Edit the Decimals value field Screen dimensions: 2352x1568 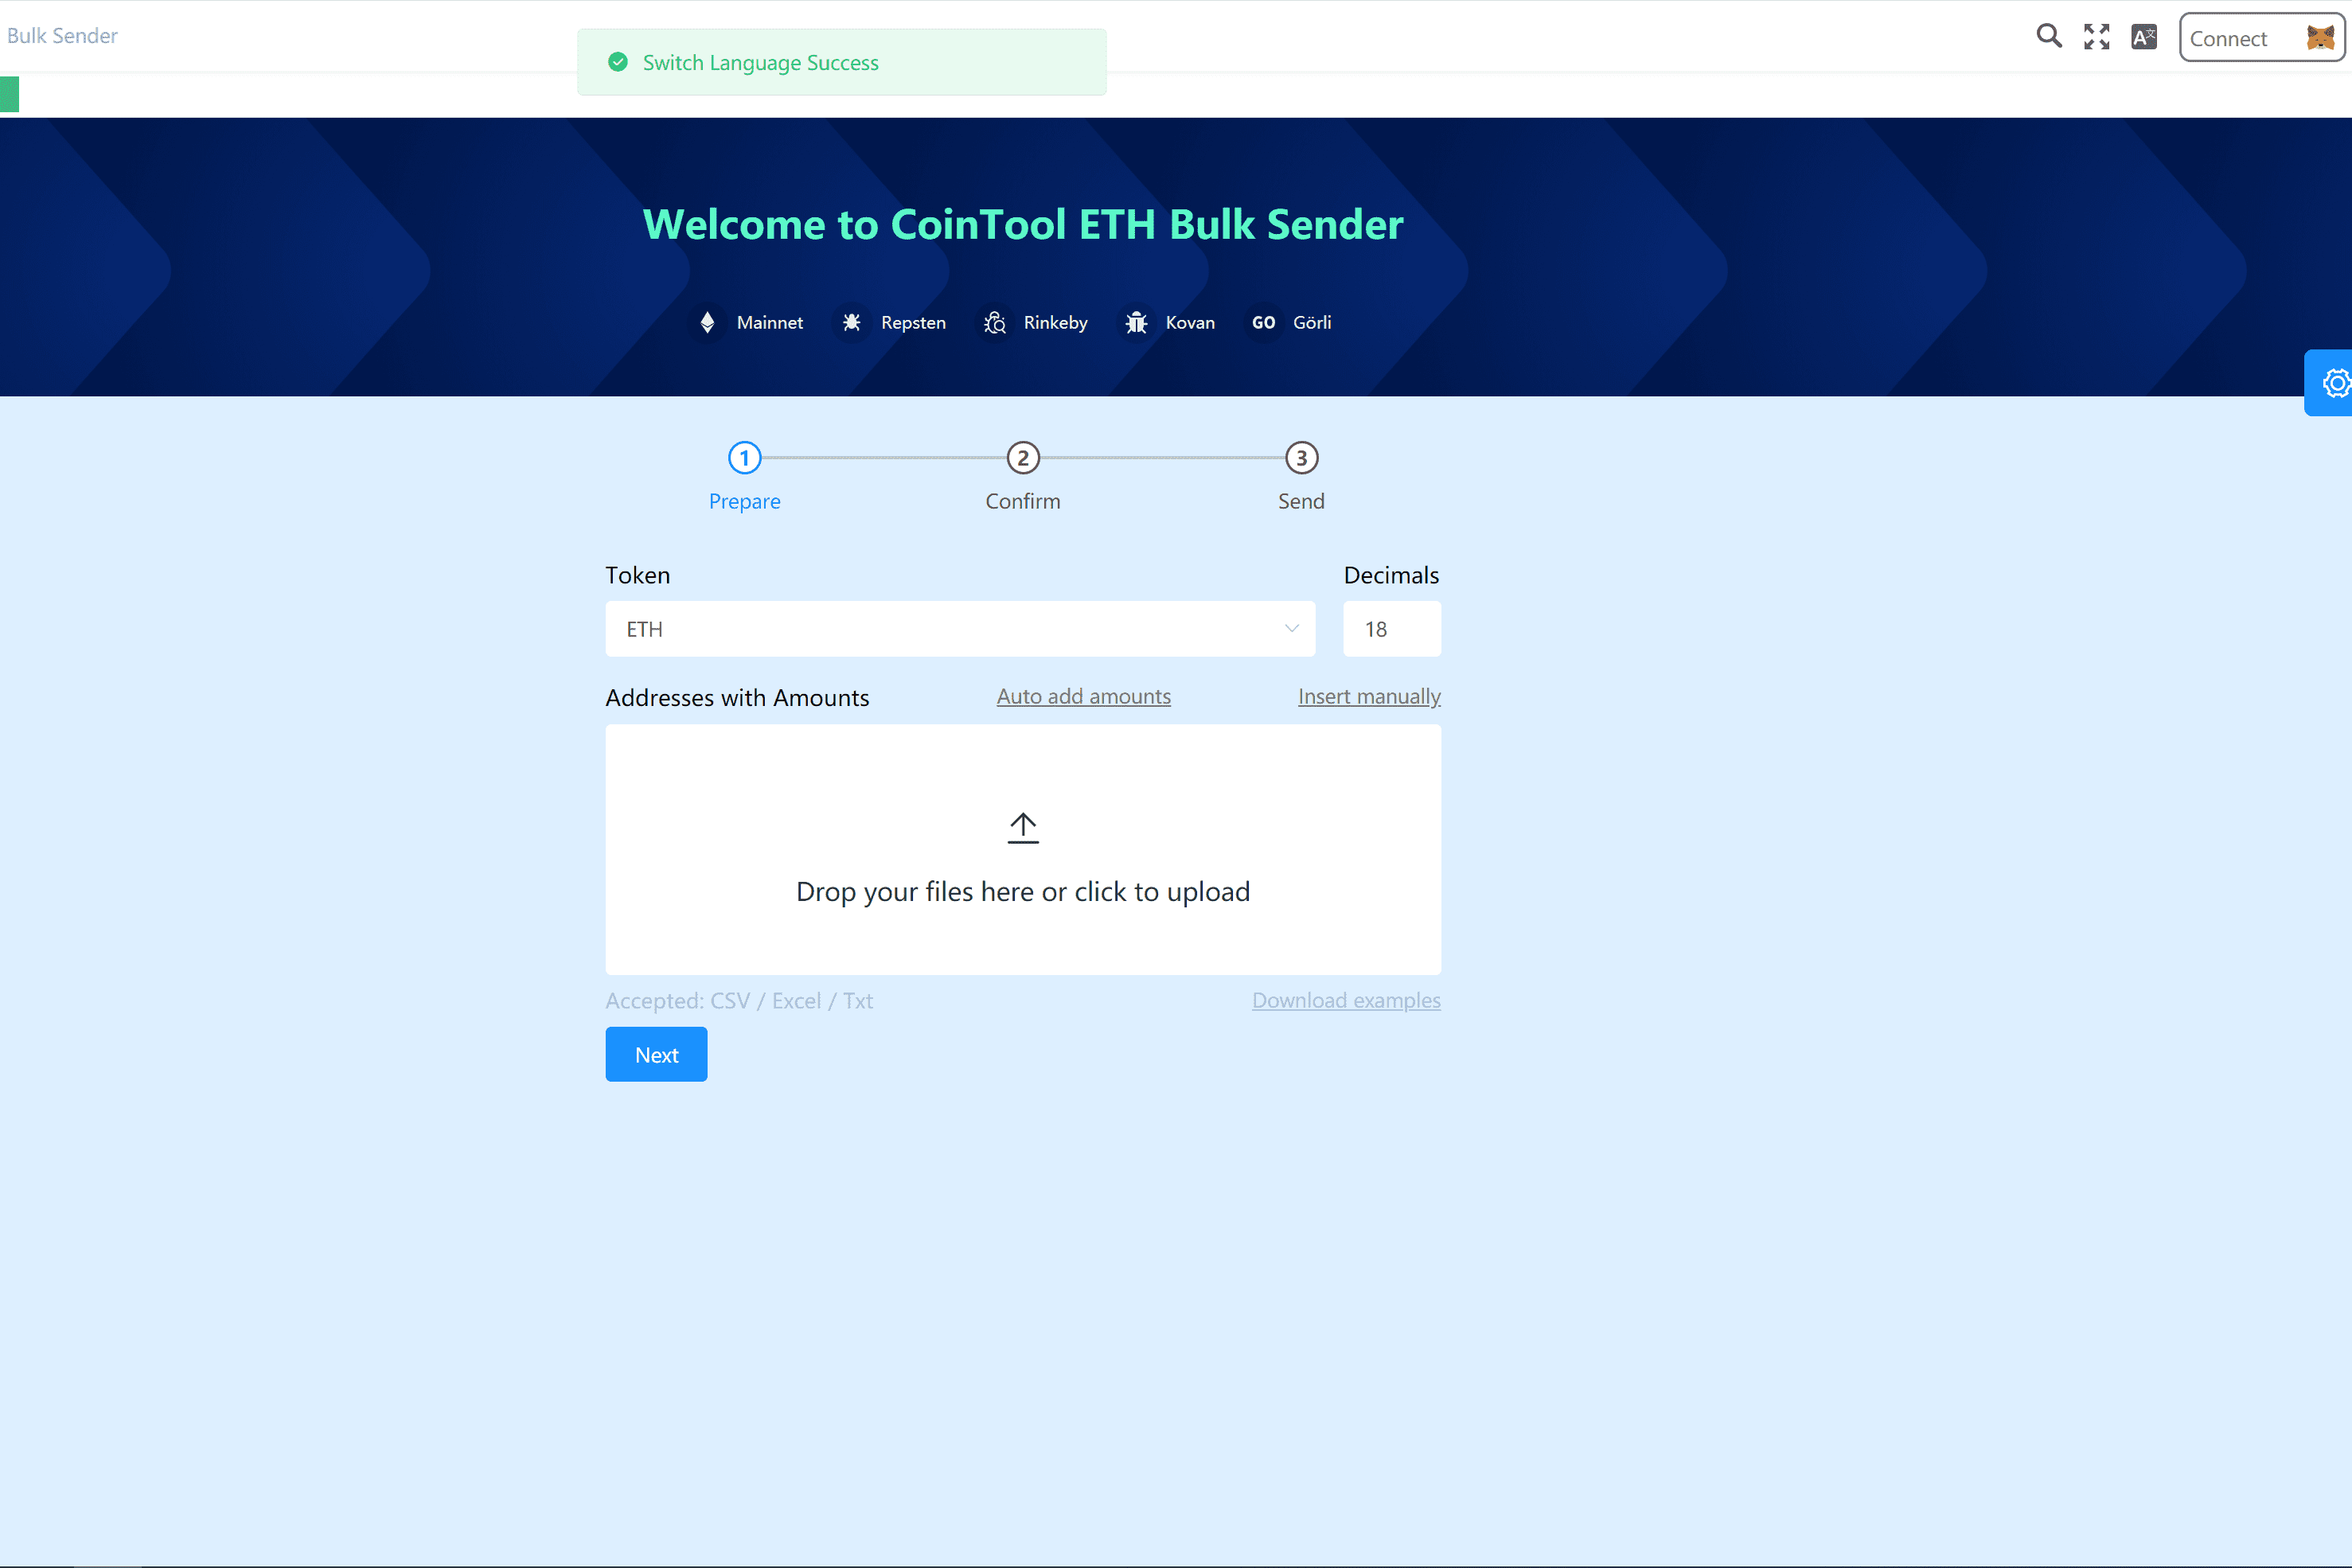[1391, 629]
